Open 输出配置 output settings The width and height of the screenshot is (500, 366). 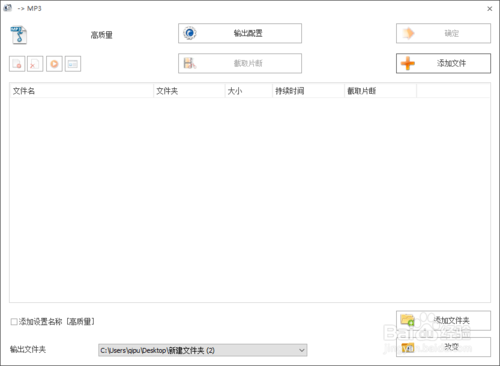coord(240,33)
